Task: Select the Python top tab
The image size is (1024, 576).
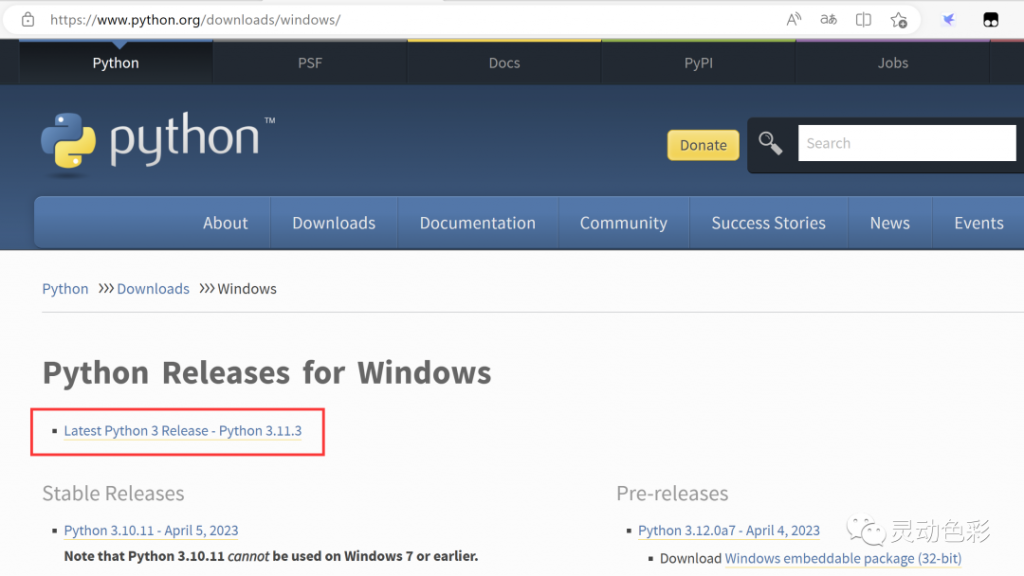Action: pos(116,63)
